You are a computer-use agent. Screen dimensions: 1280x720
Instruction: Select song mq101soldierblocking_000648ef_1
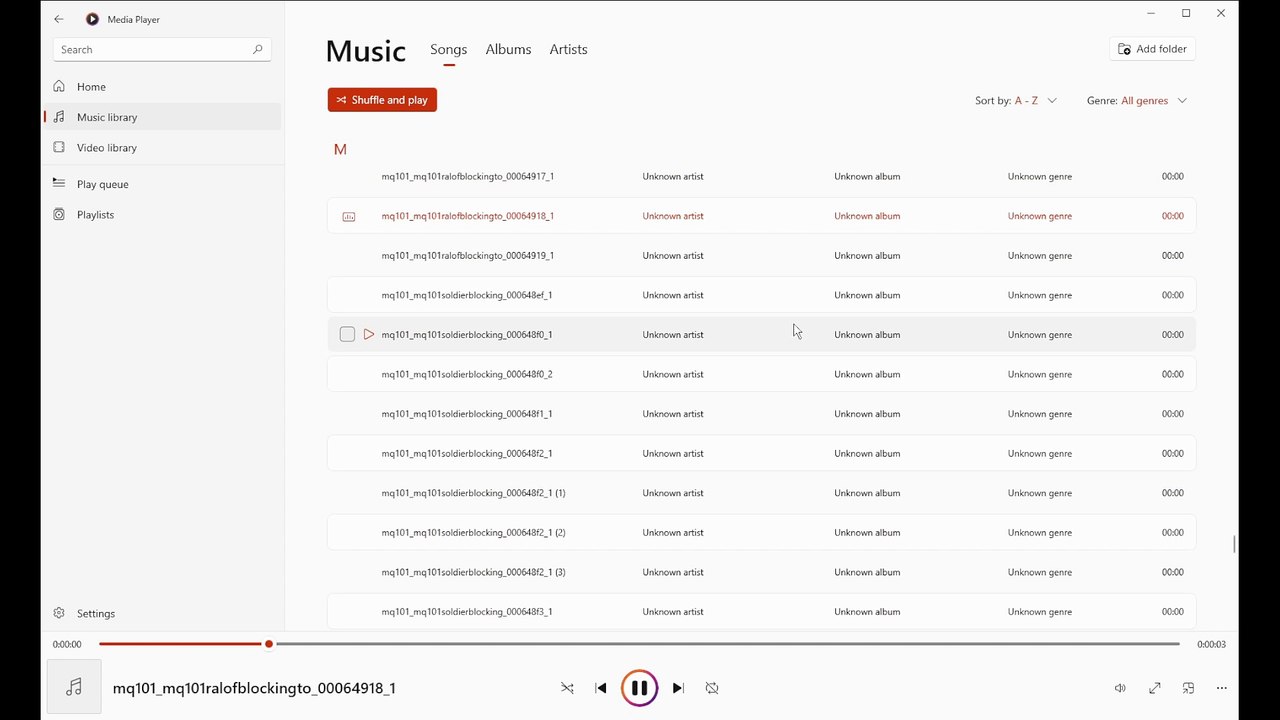click(x=761, y=295)
